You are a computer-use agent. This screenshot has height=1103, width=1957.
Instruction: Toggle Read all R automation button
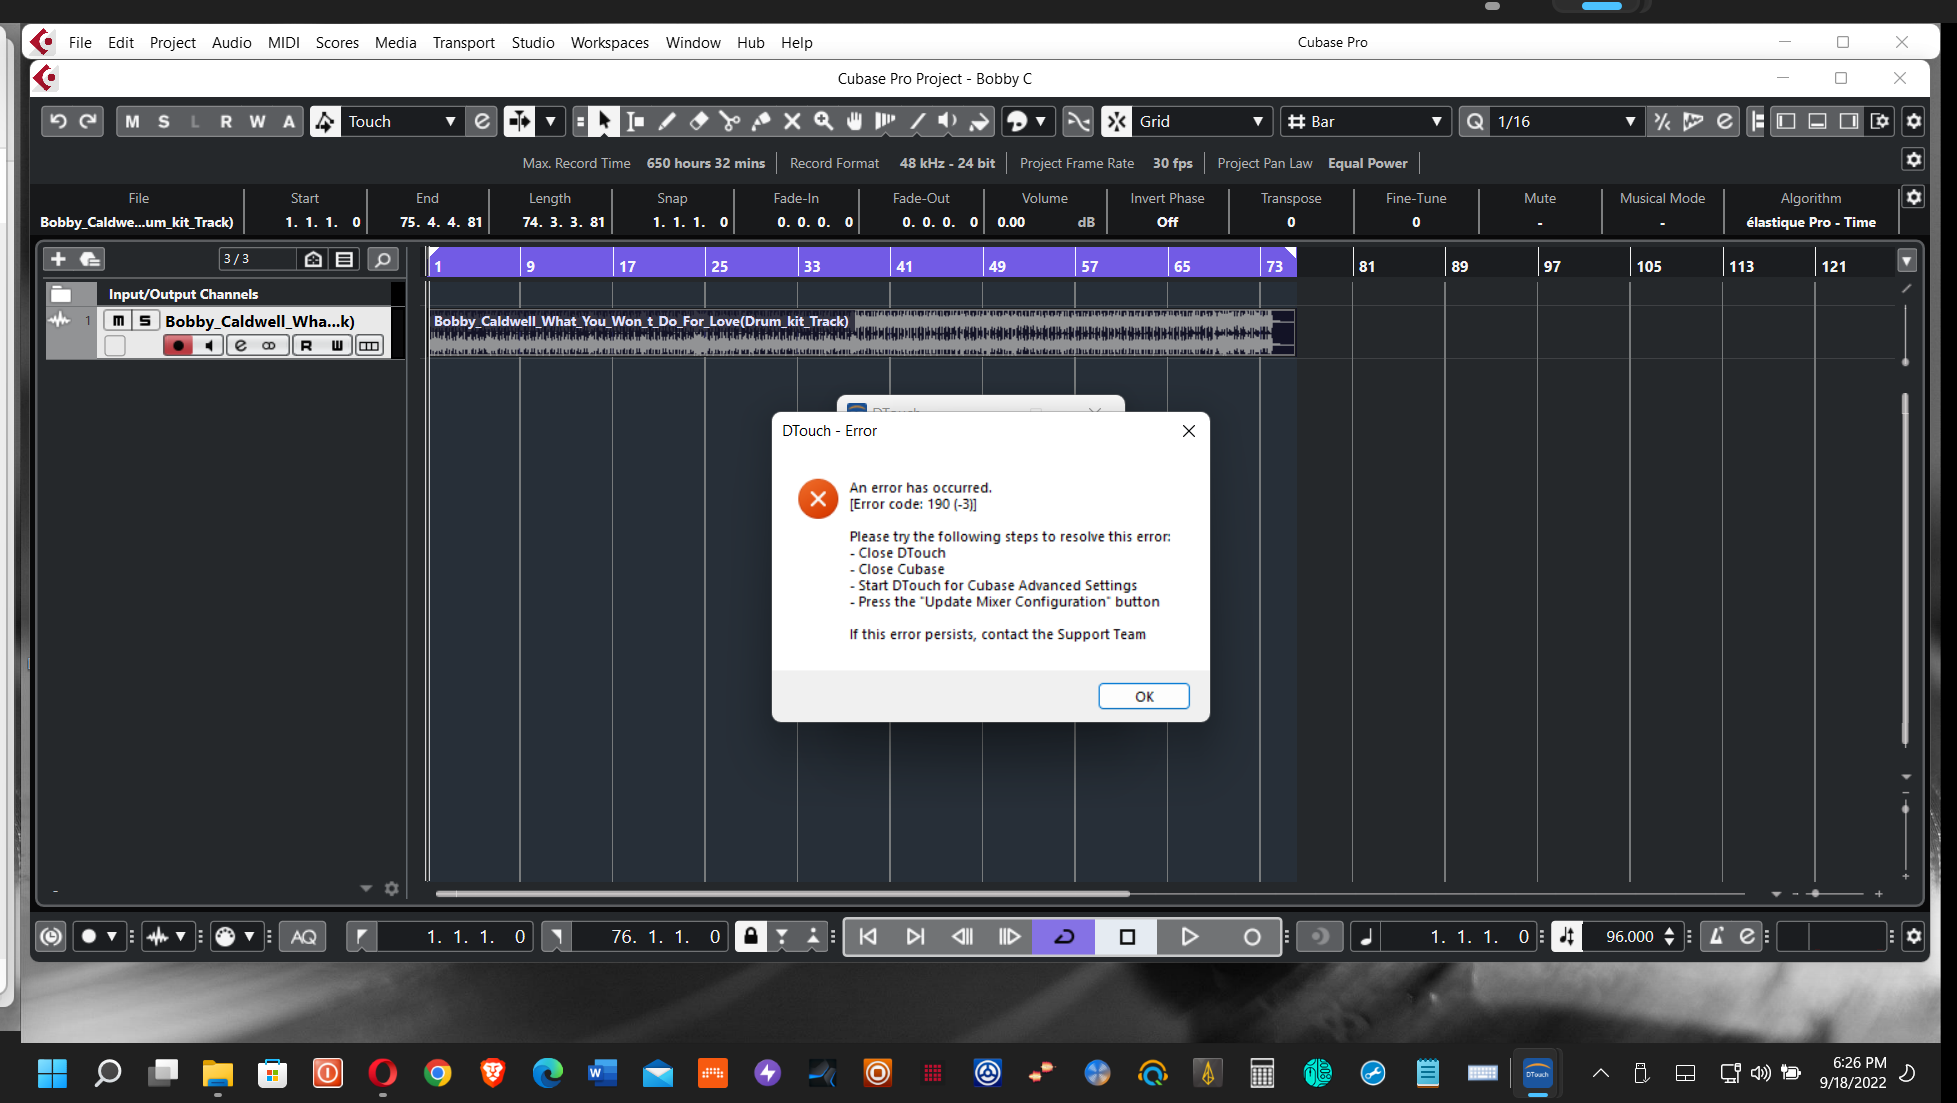click(226, 121)
